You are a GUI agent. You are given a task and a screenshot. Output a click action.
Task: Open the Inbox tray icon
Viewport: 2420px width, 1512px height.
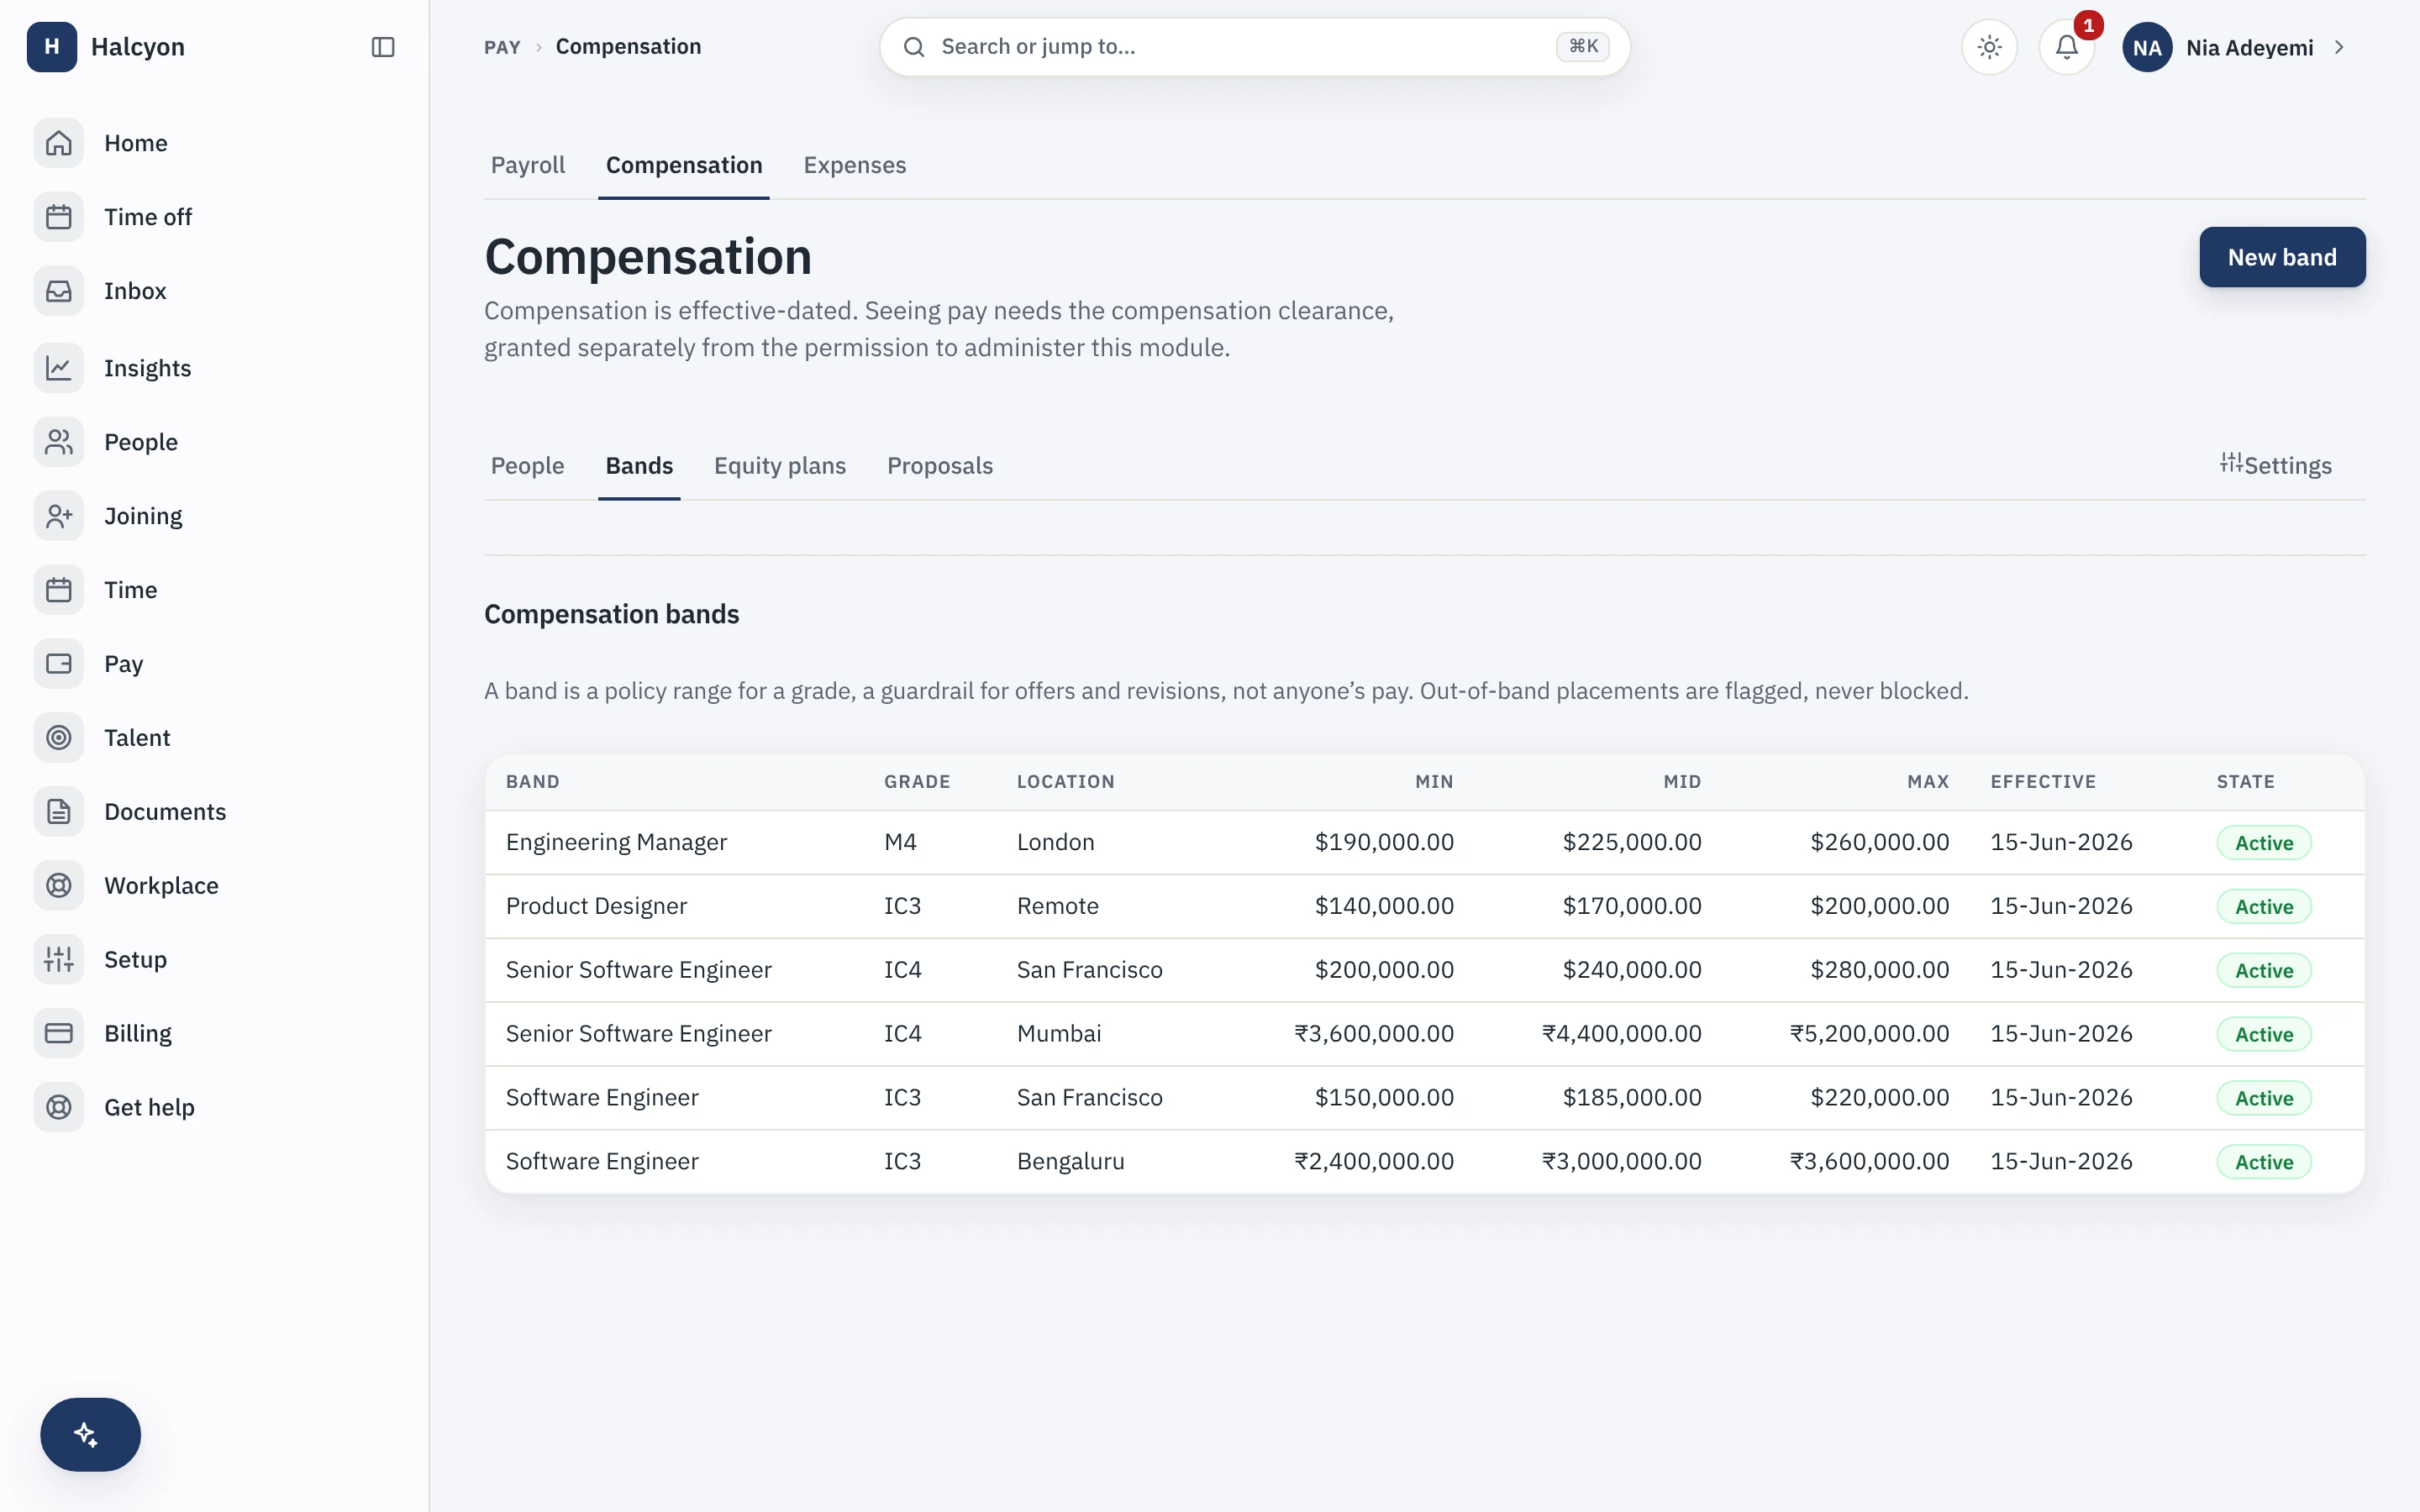59,291
